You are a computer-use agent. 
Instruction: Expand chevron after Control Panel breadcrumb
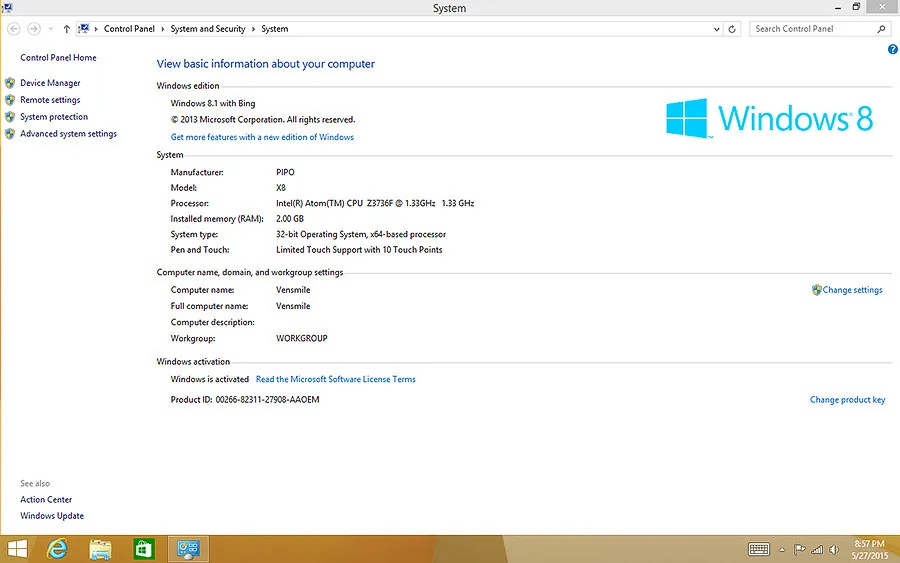163,29
